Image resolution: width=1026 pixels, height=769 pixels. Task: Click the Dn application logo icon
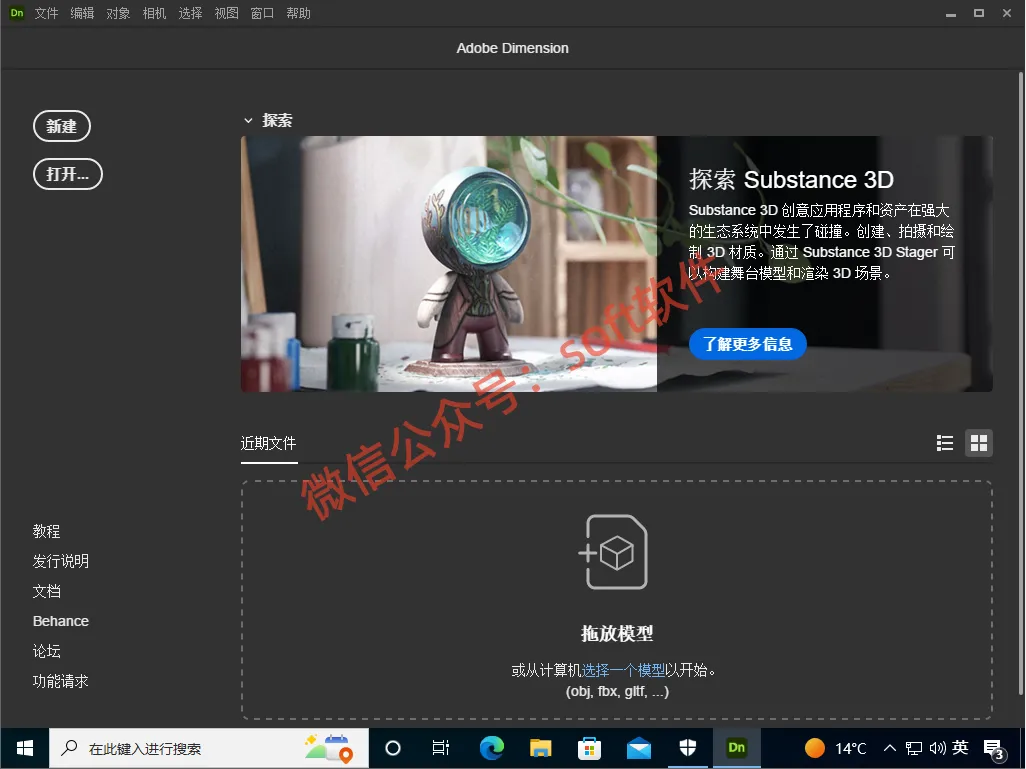click(17, 12)
